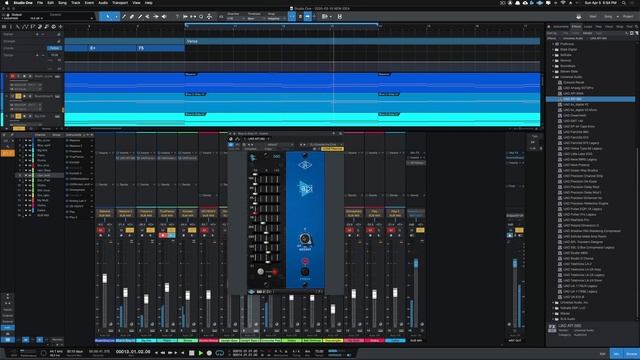Select the Eraser tool in the toolbar
This screenshot has height=360, width=640.
coord(132,17)
